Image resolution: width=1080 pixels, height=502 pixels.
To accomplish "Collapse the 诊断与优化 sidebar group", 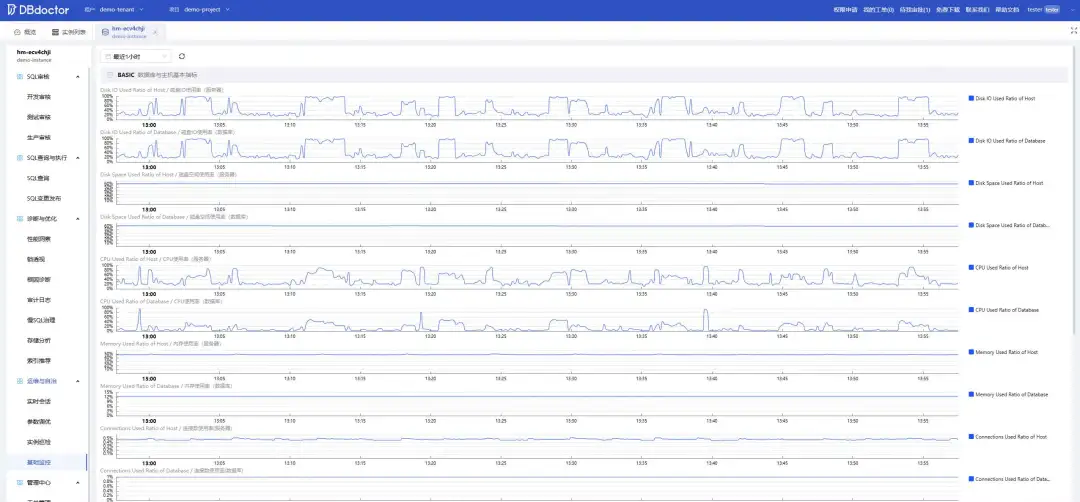I will [78, 218].
